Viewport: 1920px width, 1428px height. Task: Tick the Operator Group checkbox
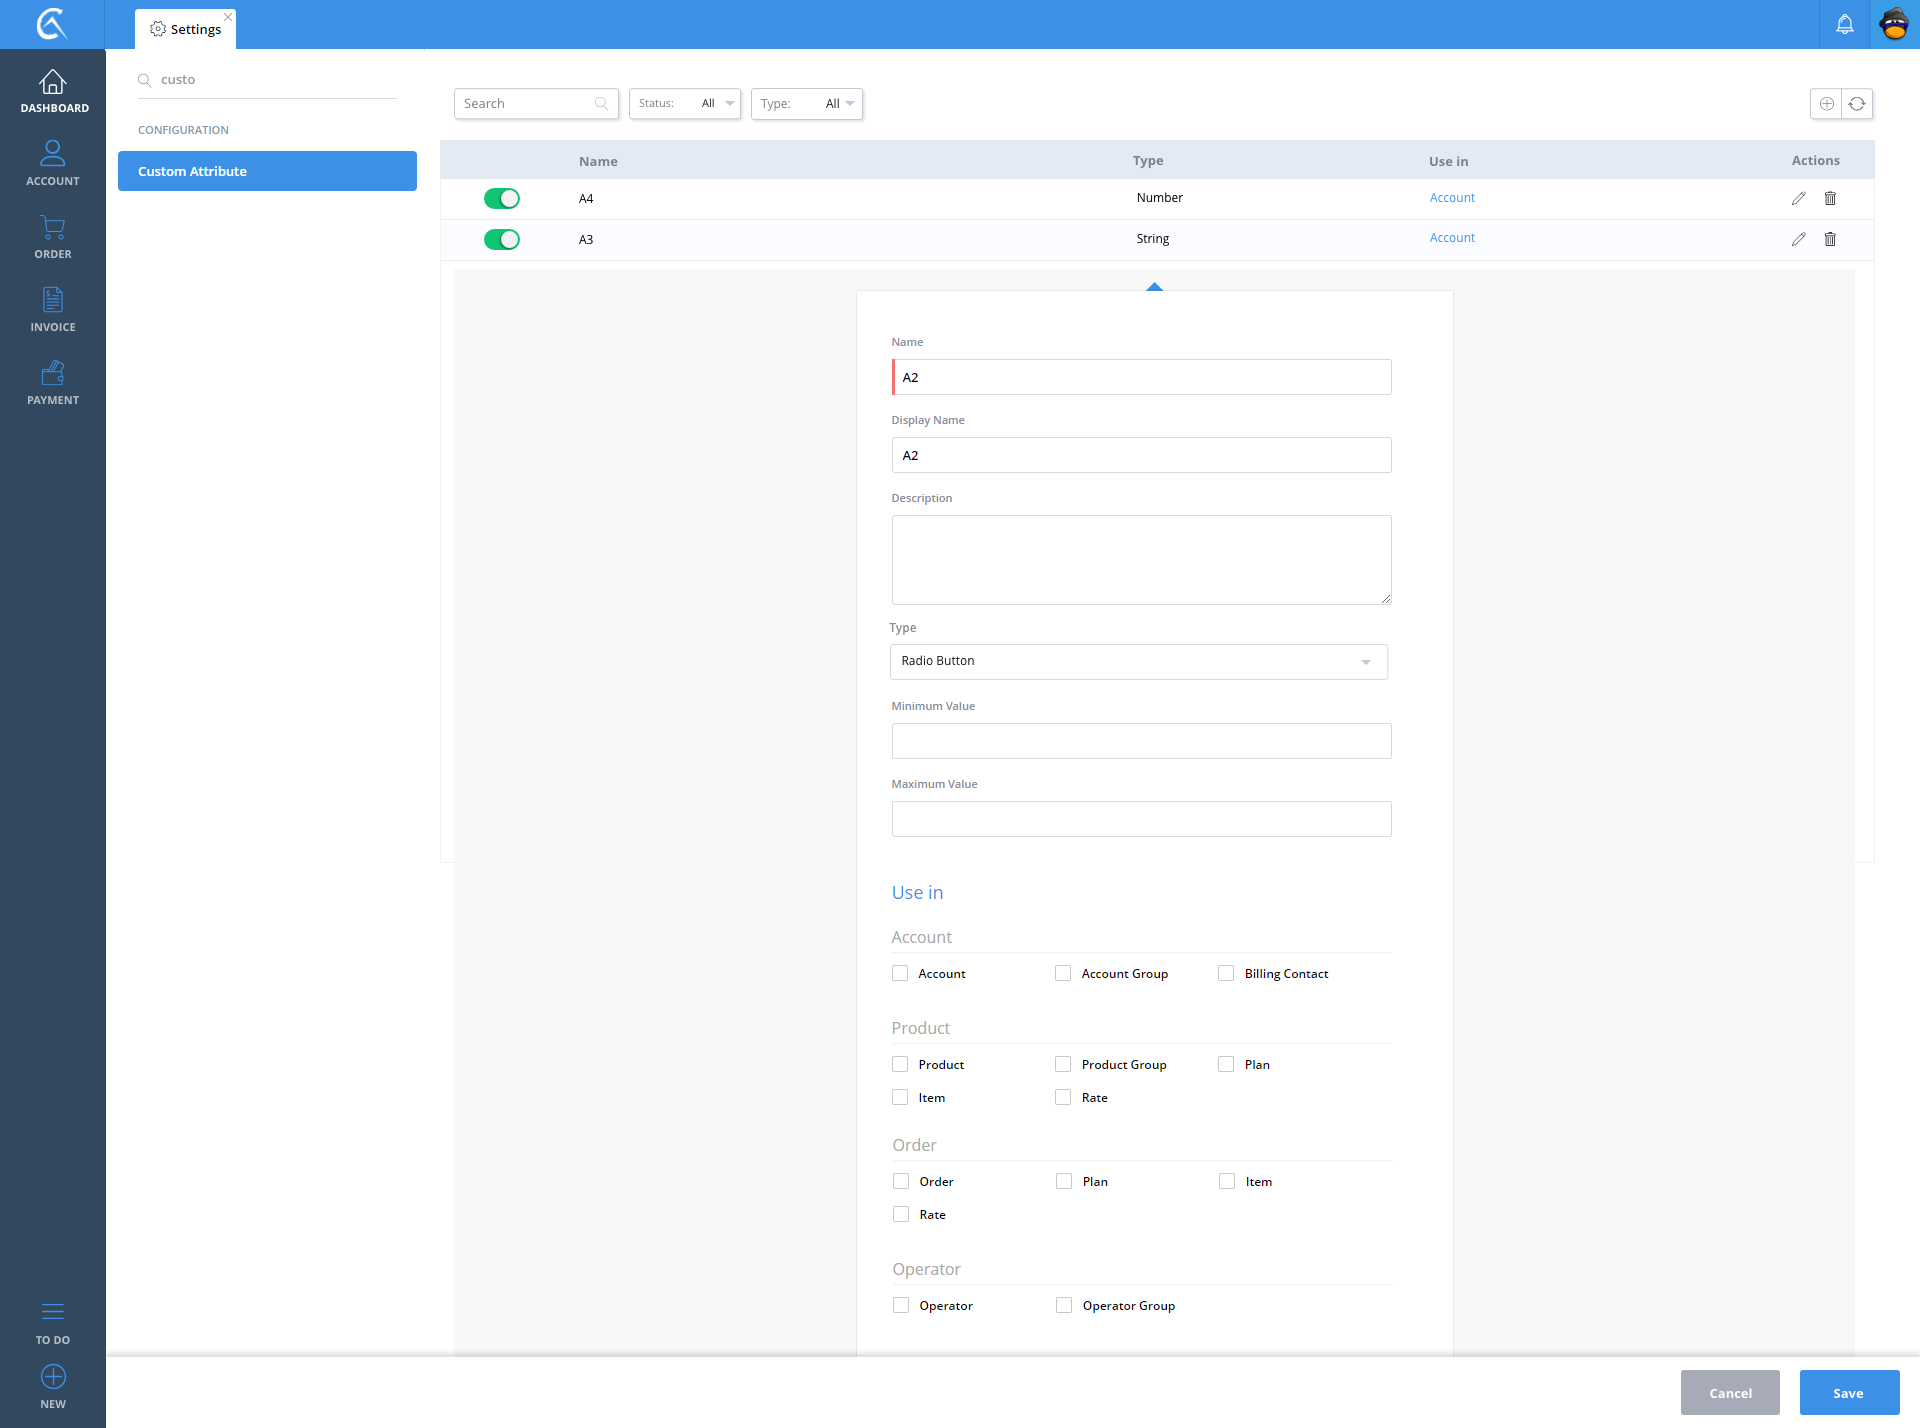(1064, 1305)
